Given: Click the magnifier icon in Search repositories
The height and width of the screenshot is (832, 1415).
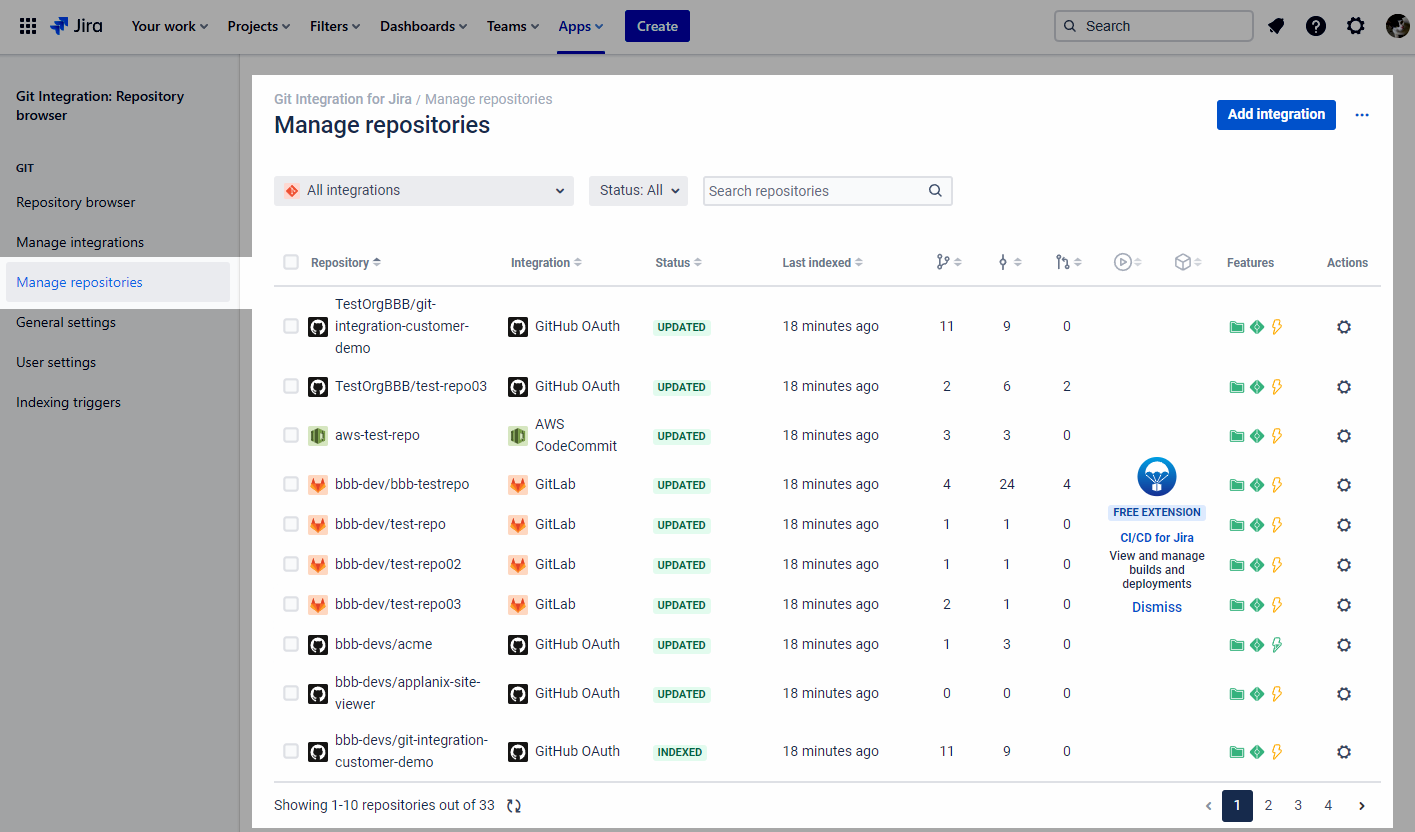Looking at the screenshot, I should [935, 191].
